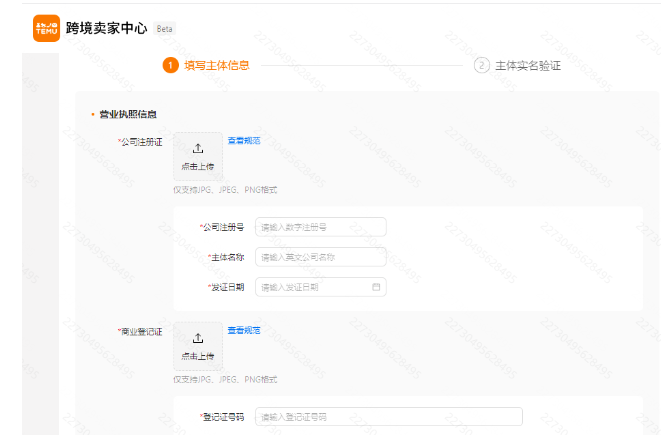Focus the 主体名称 company name field

(x=320, y=257)
